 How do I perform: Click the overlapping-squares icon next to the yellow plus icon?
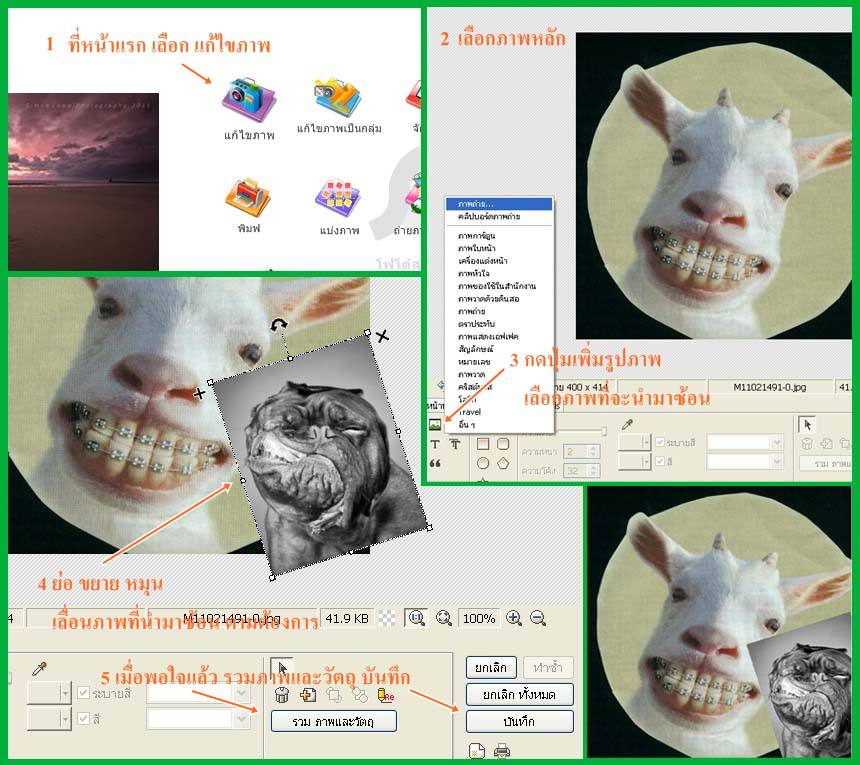point(334,695)
